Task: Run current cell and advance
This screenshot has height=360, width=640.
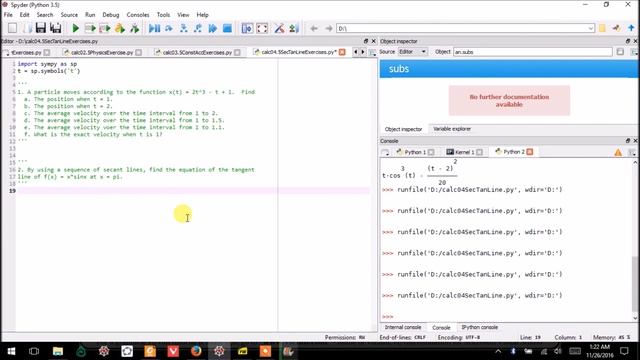Action: click(105, 28)
